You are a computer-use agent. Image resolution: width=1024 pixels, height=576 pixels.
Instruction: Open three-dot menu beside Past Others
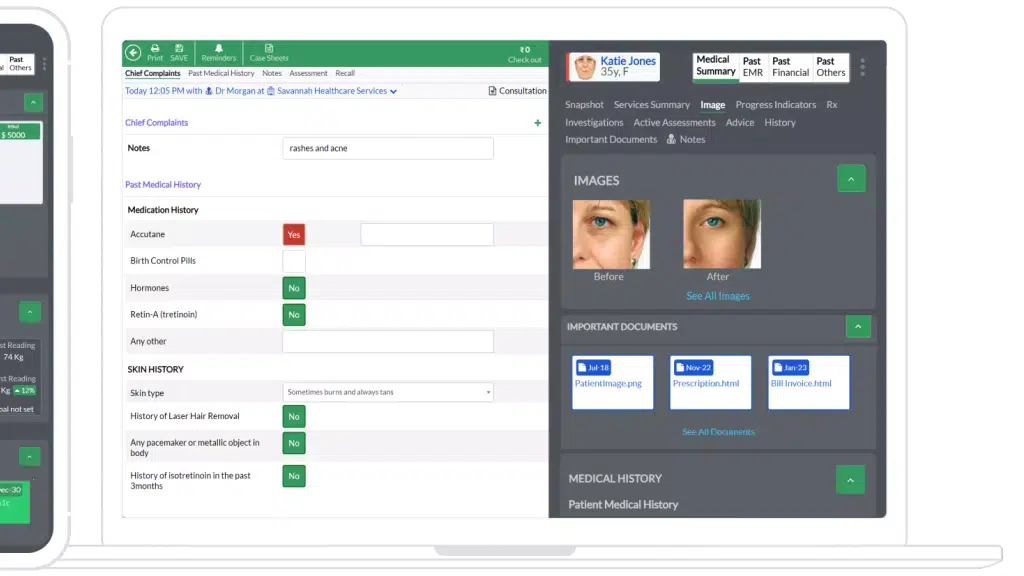click(863, 67)
